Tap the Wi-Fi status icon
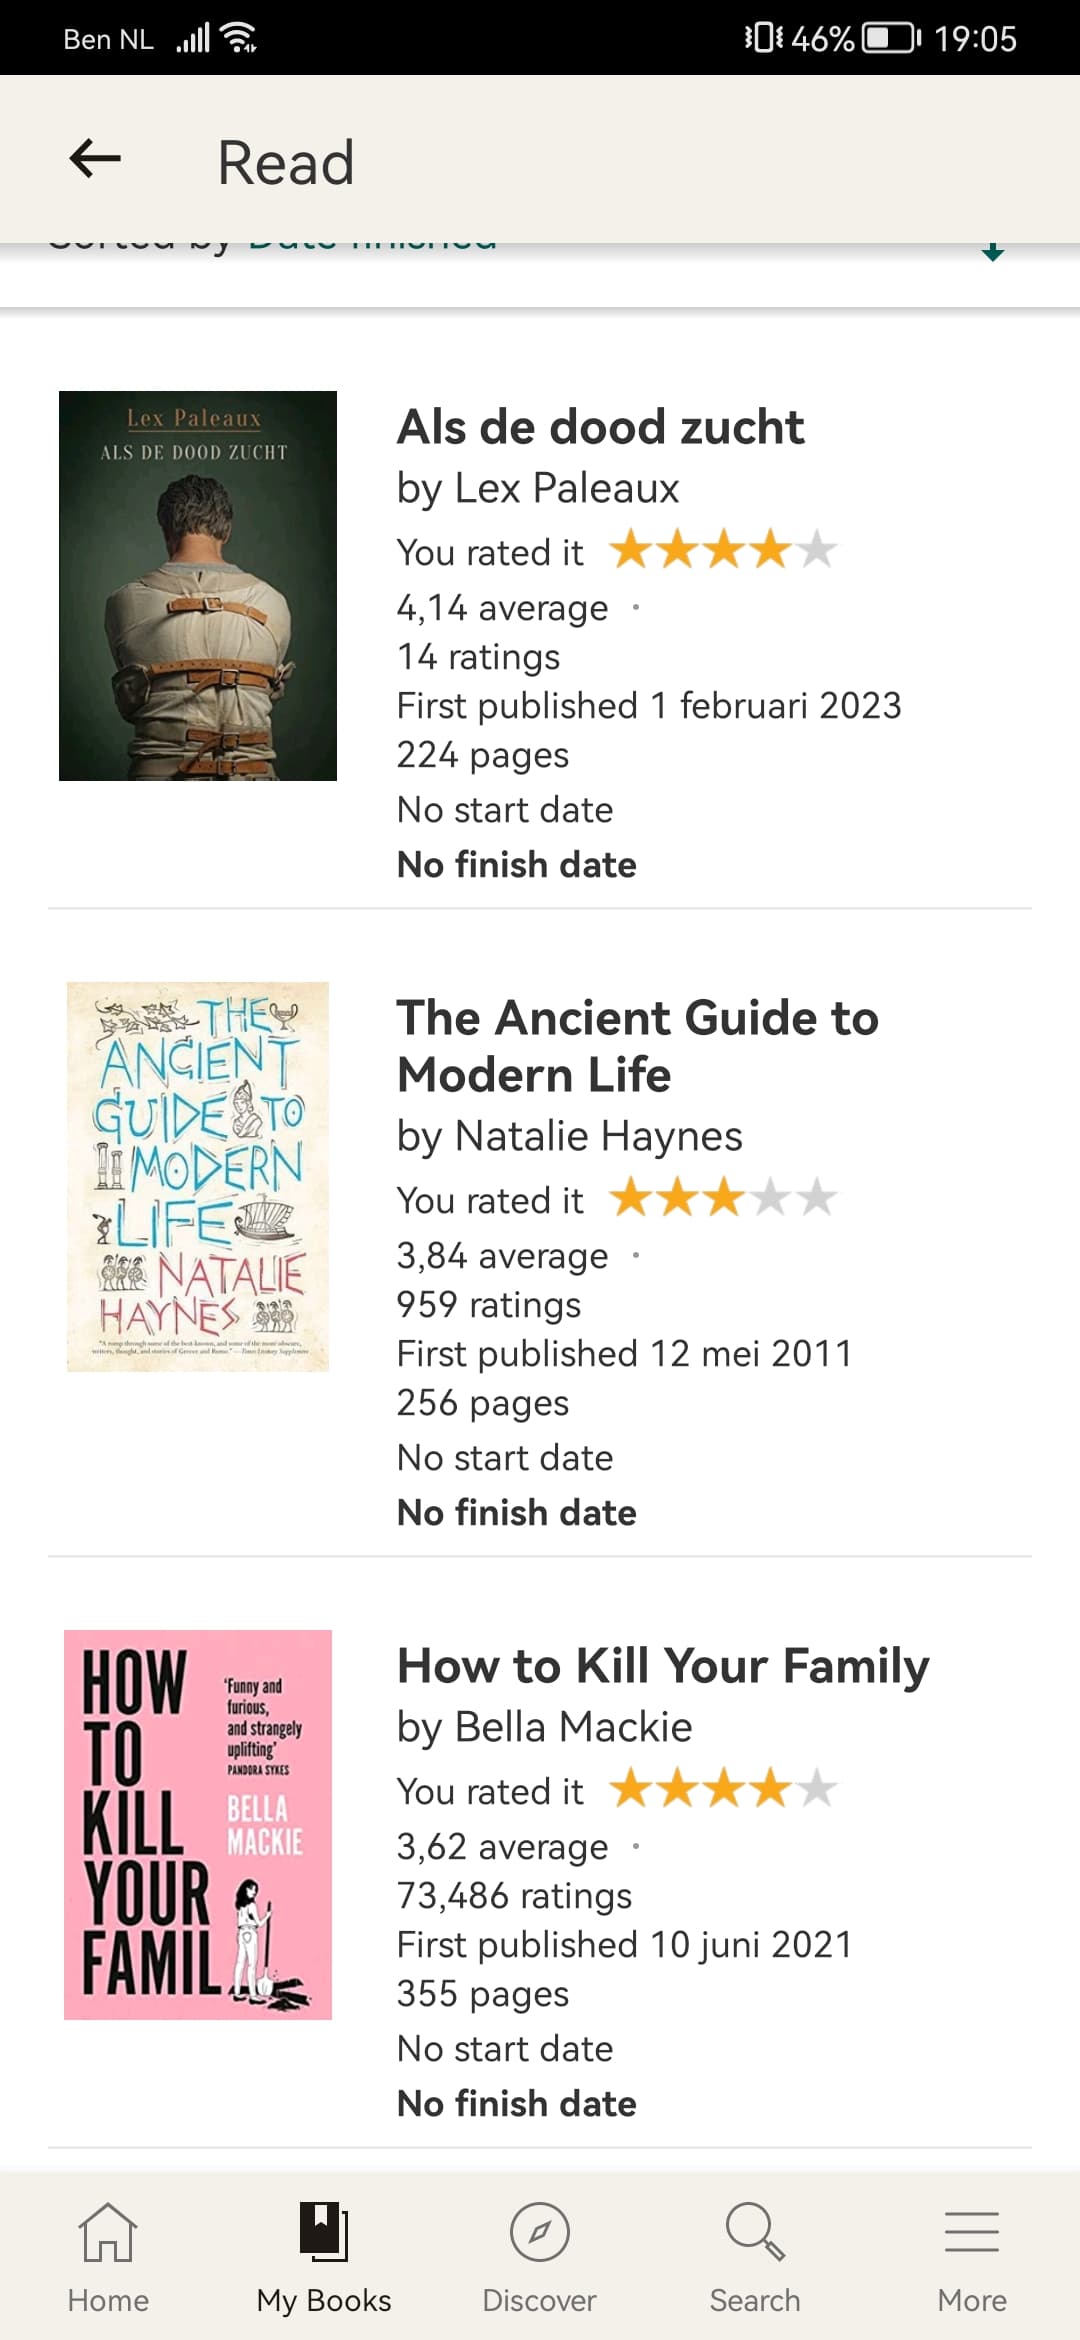This screenshot has height=2340, width=1080. [239, 38]
